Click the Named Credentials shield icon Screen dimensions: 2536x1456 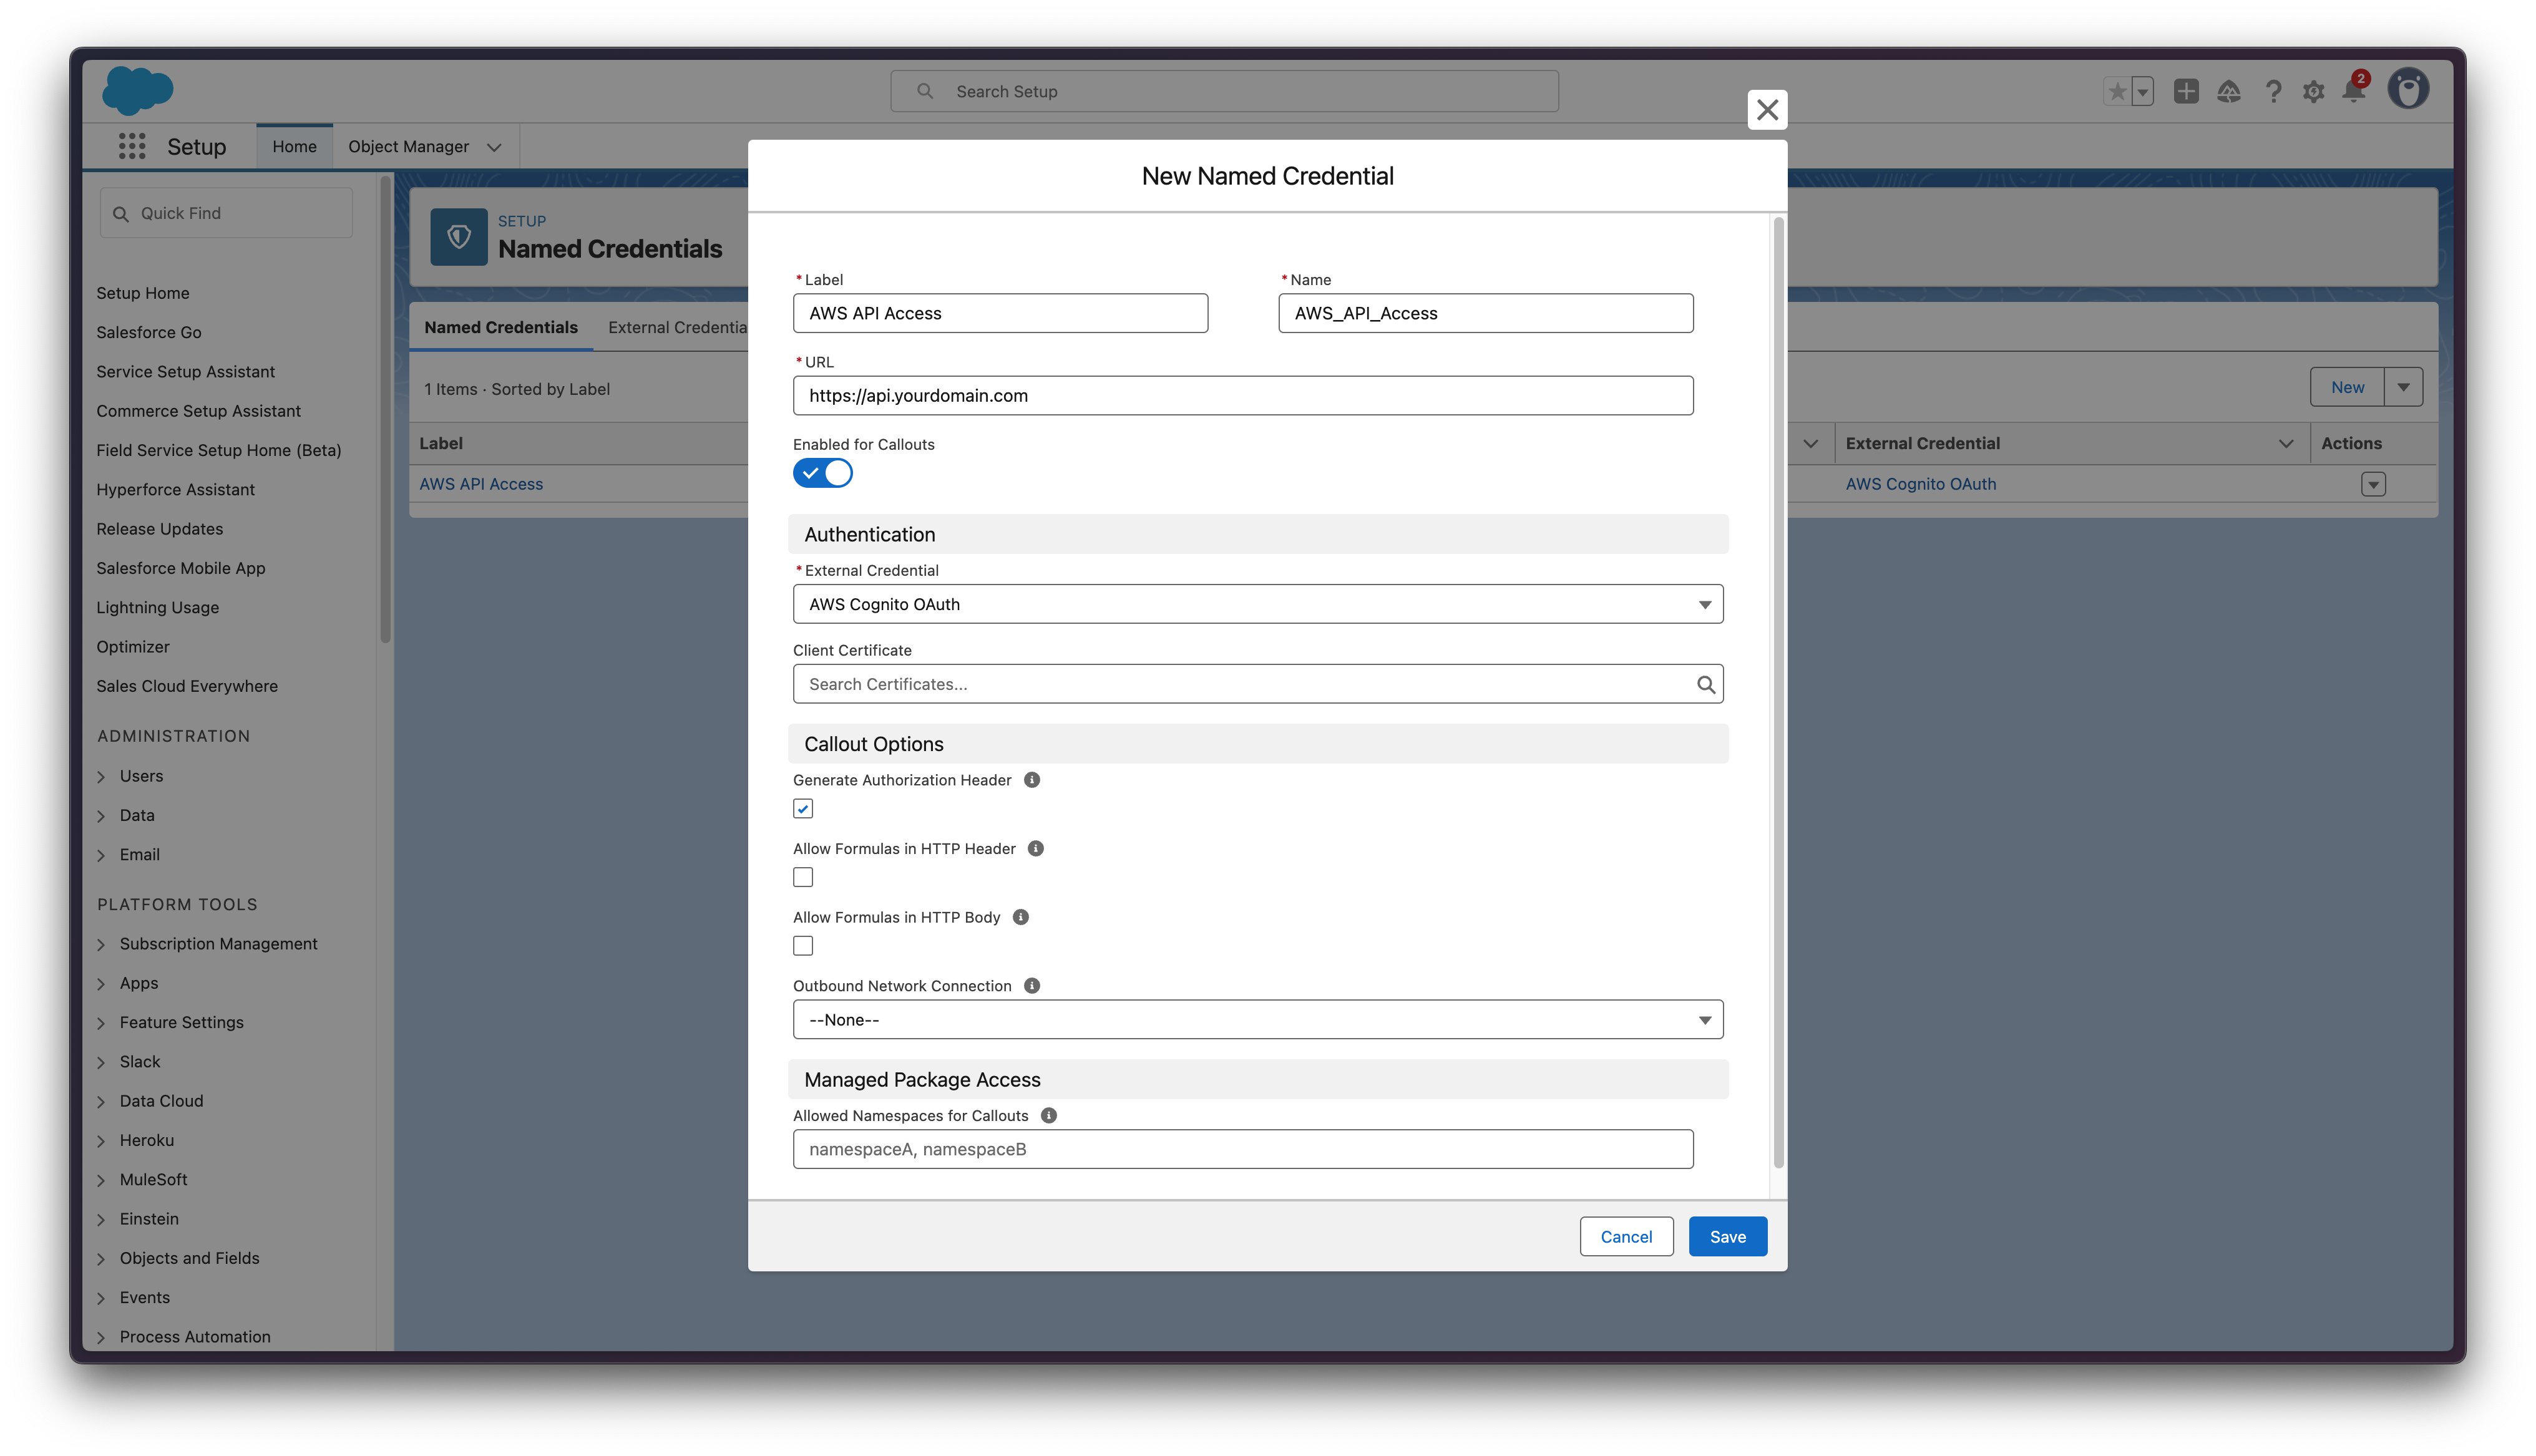click(x=459, y=237)
